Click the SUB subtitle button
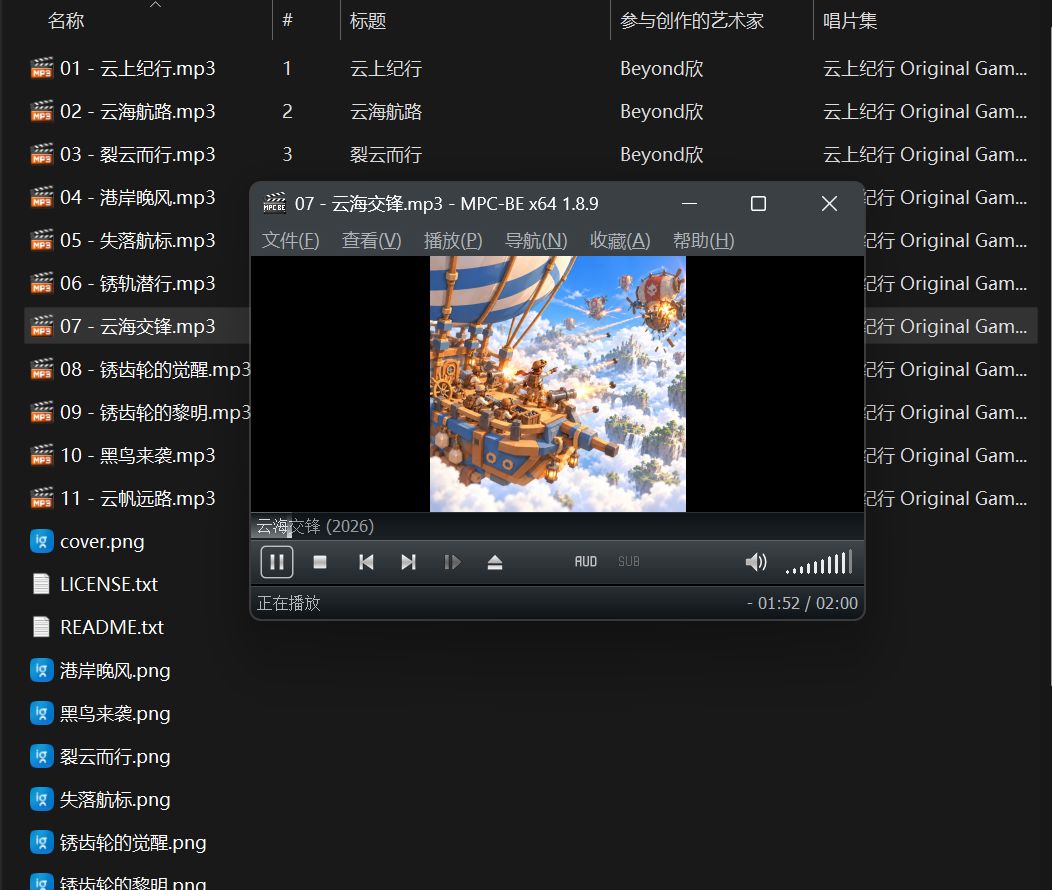Viewport: 1052px width, 890px height. tap(629, 561)
